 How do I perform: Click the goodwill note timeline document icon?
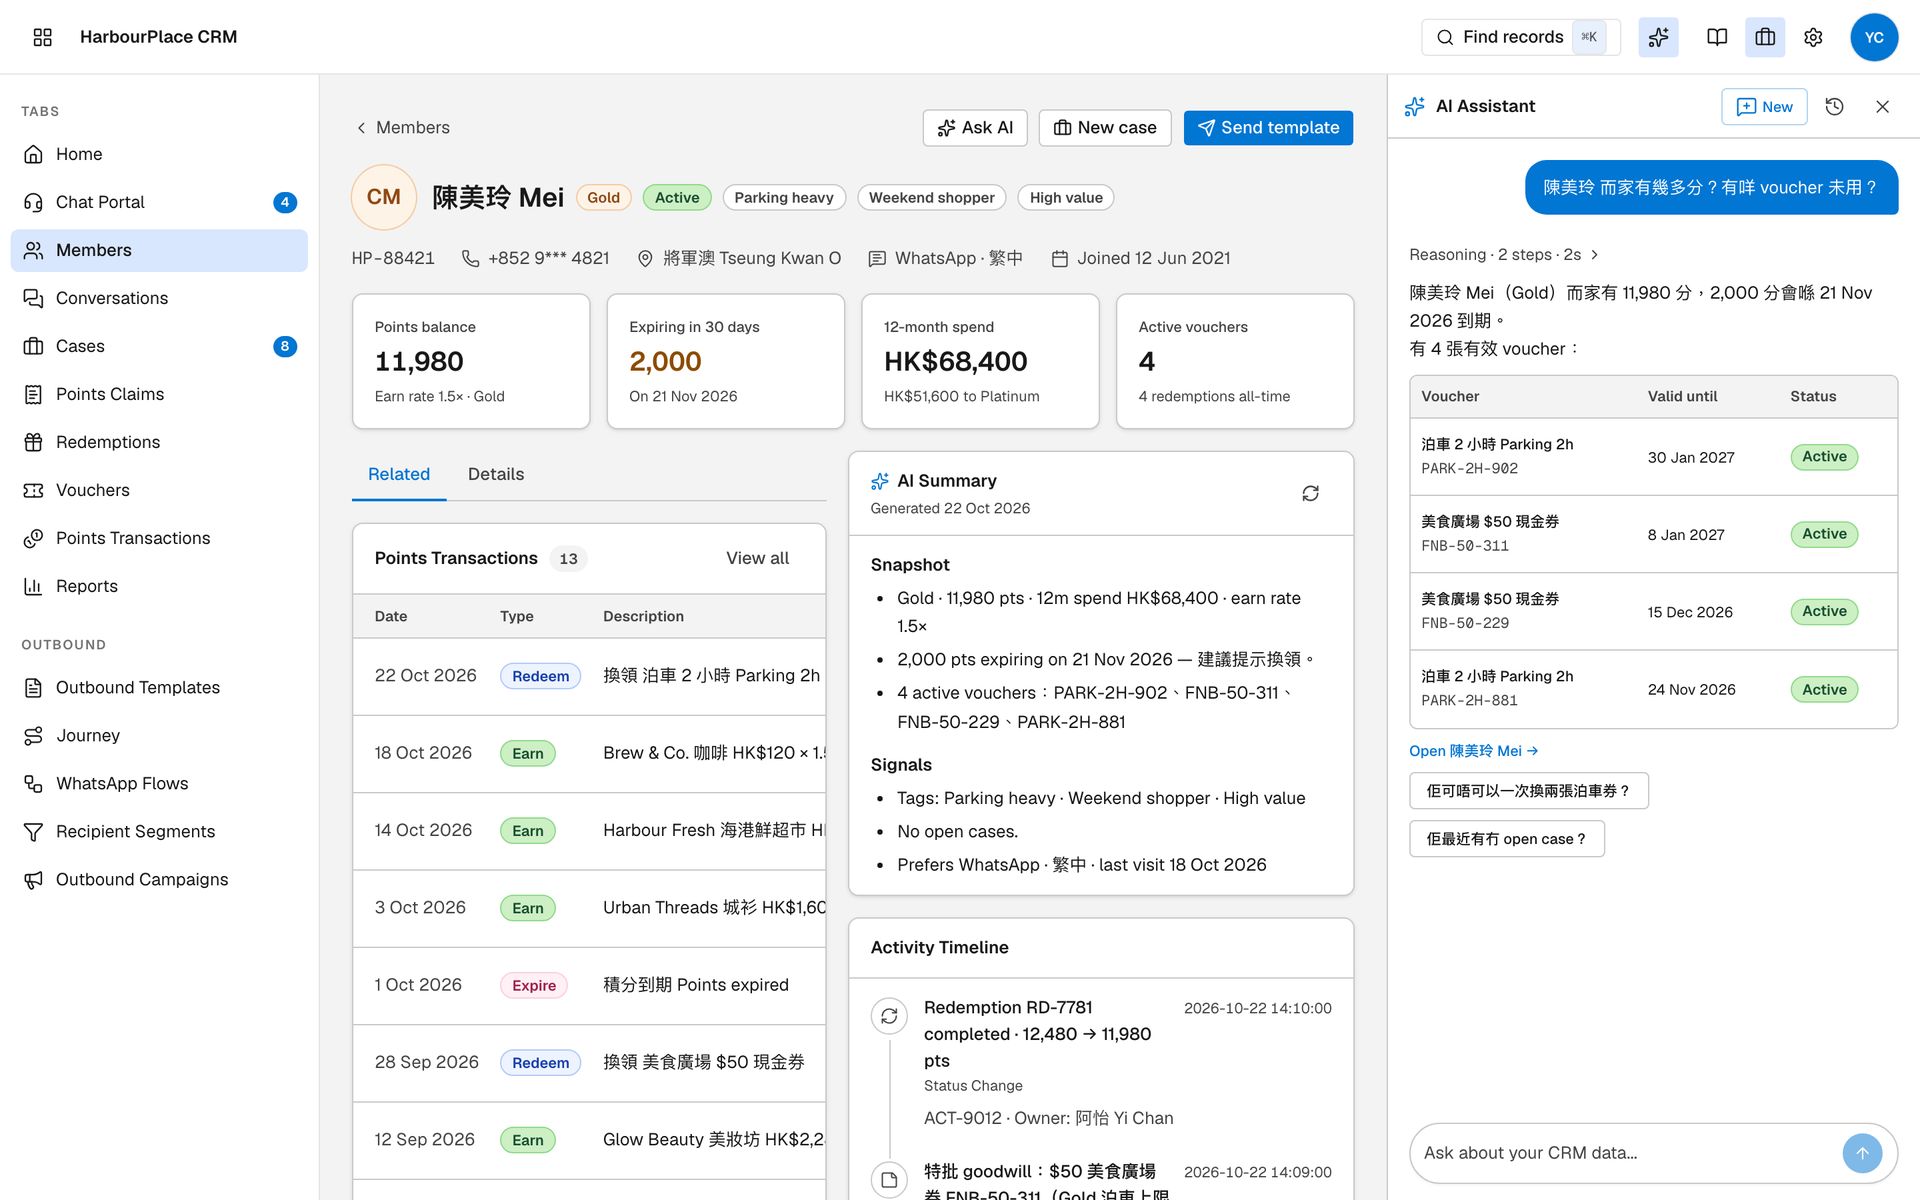[889, 1180]
